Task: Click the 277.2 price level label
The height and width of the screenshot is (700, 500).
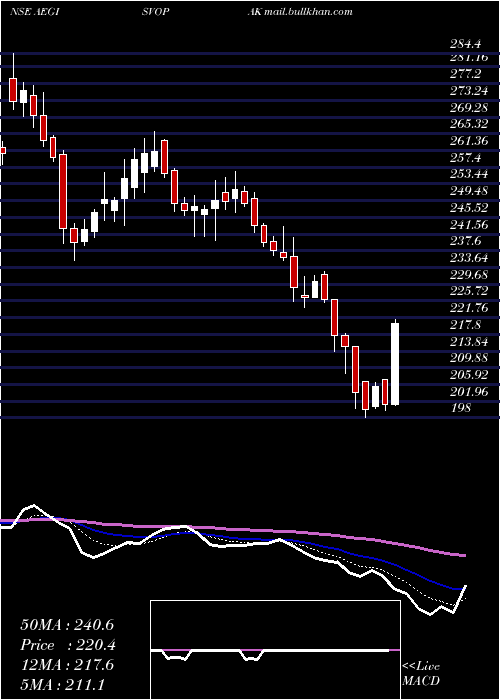Action: pos(465,74)
